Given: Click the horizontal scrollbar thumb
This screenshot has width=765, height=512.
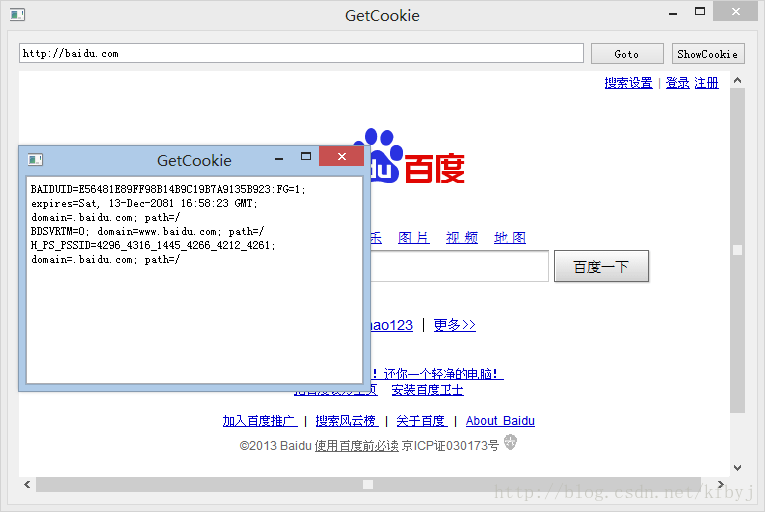Looking at the screenshot, I should click(368, 484).
